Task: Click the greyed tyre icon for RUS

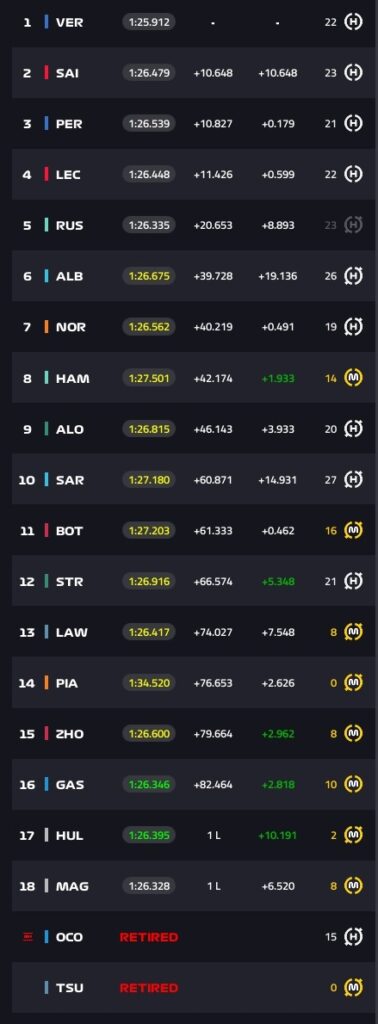Action: pyautogui.click(x=353, y=225)
